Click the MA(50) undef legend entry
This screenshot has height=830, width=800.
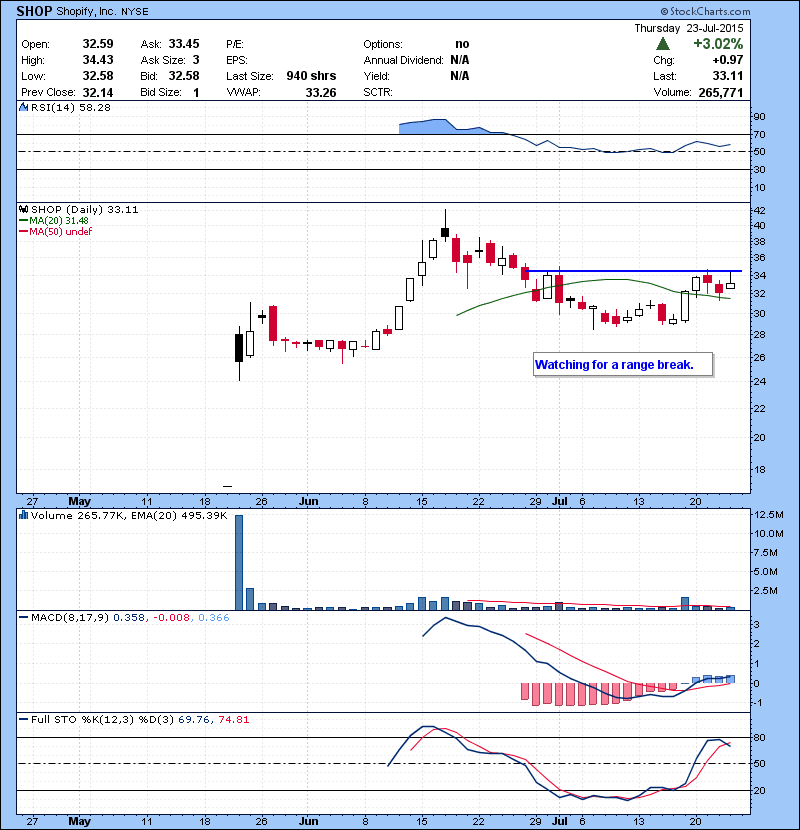click(56, 231)
